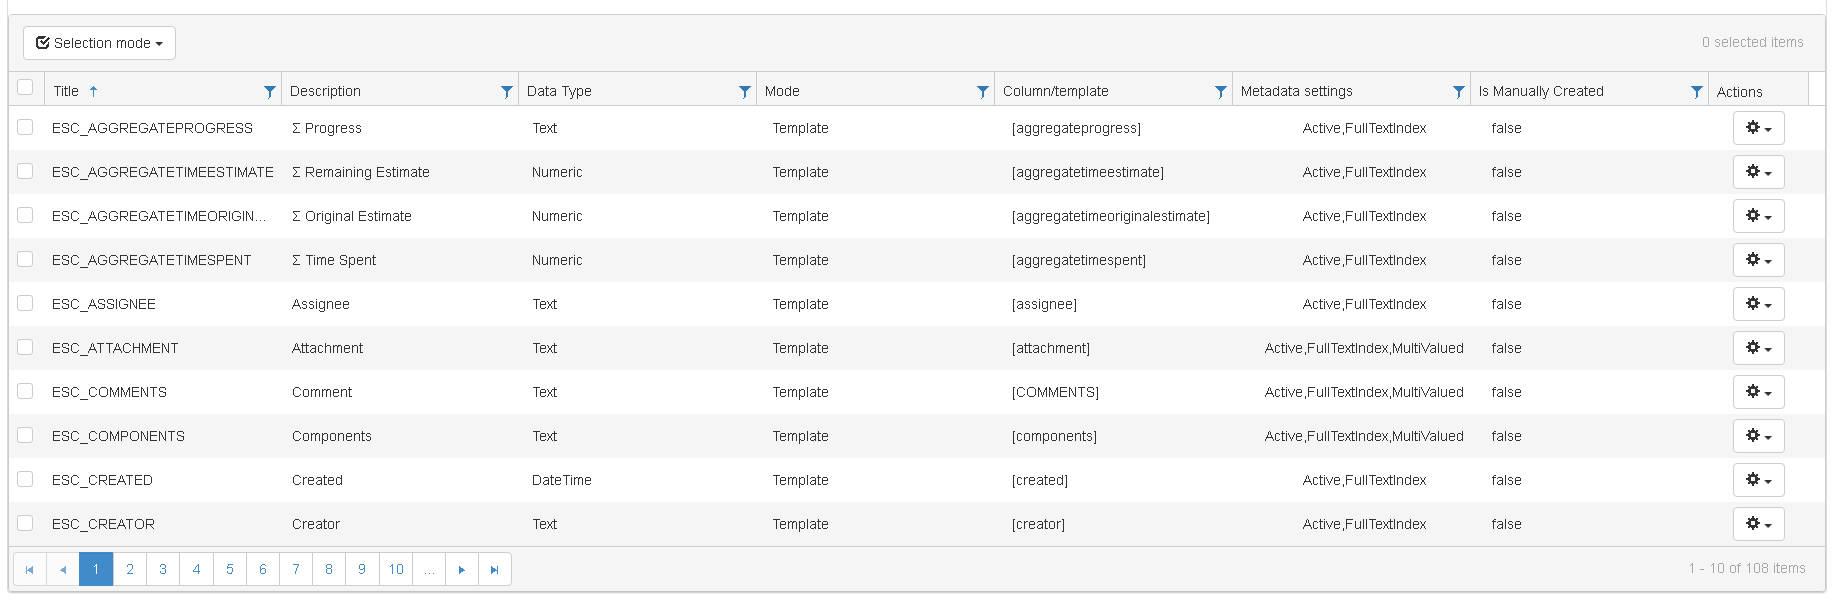This screenshot has height=606, width=1833.
Task: Open the Description column filter icon
Action: tap(507, 92)
